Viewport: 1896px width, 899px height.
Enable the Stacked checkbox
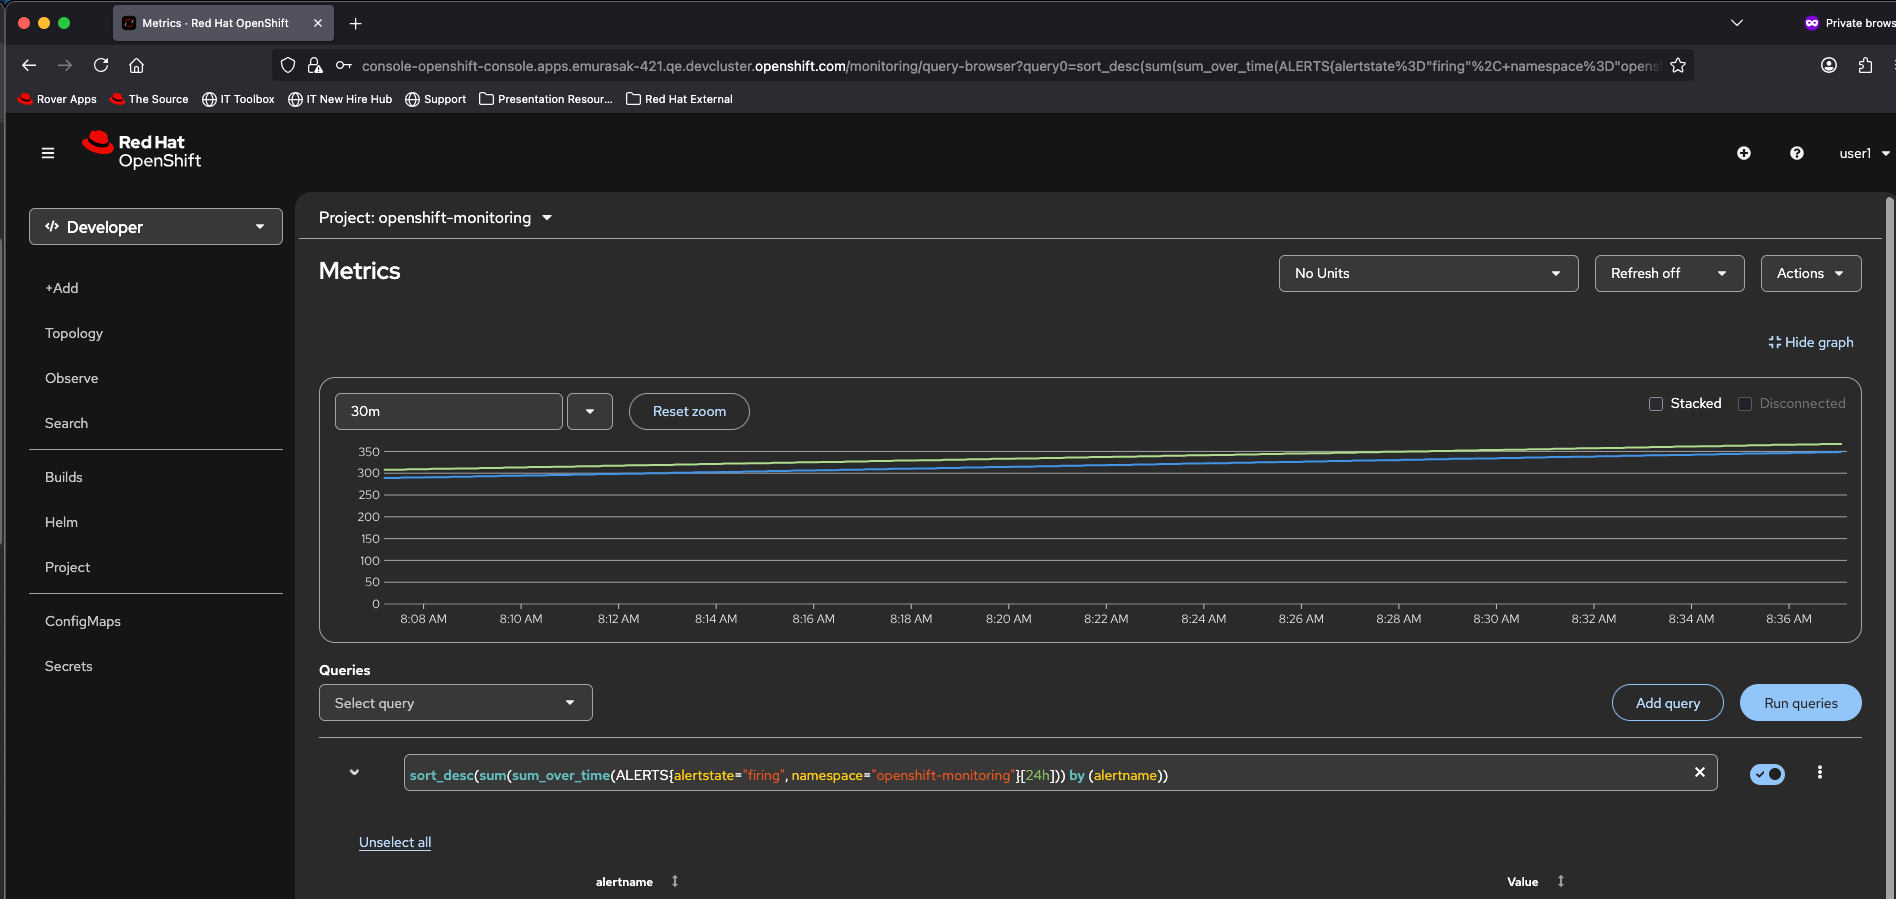click(1656, 404)
